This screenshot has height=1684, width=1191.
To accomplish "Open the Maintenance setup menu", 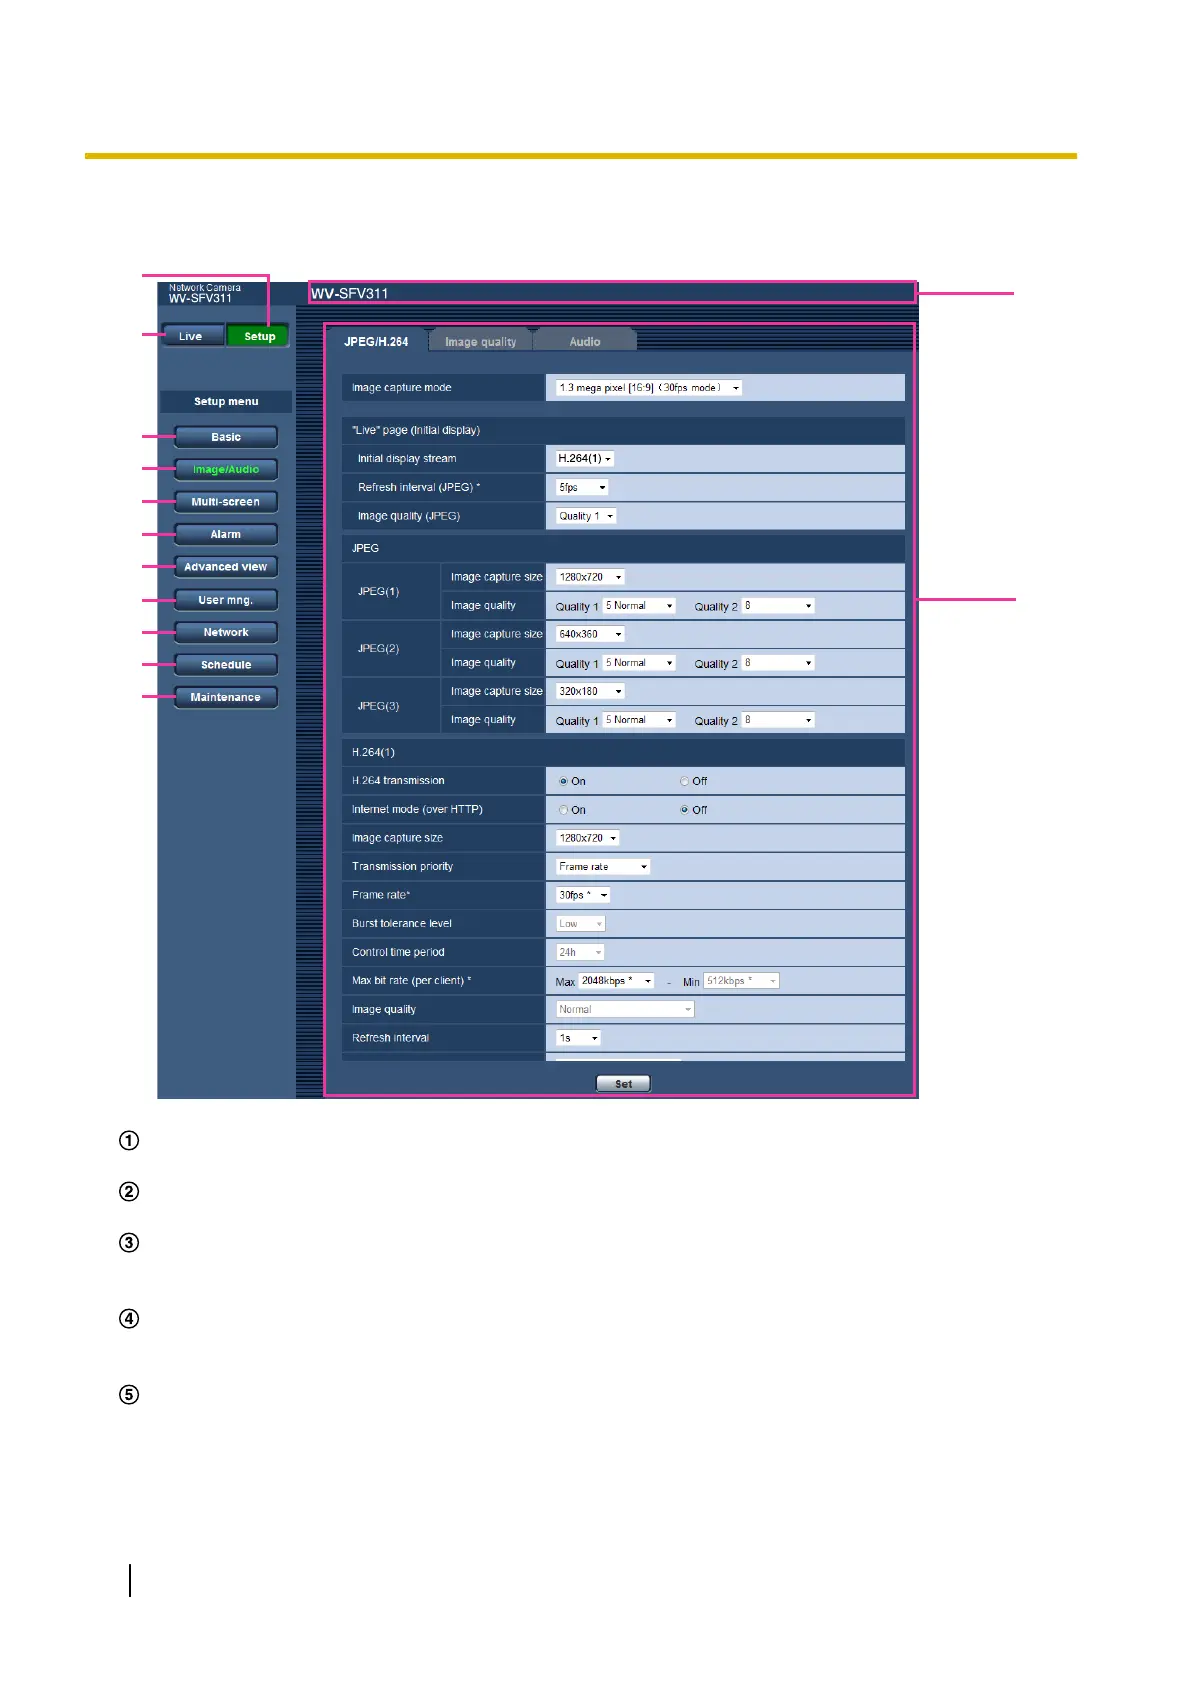I will (x=226, y=697).
